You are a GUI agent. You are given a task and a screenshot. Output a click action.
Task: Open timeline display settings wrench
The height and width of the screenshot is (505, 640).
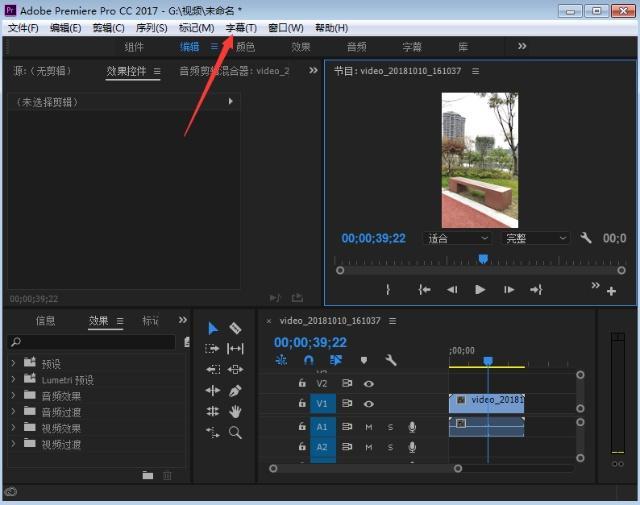pos(391,360)
